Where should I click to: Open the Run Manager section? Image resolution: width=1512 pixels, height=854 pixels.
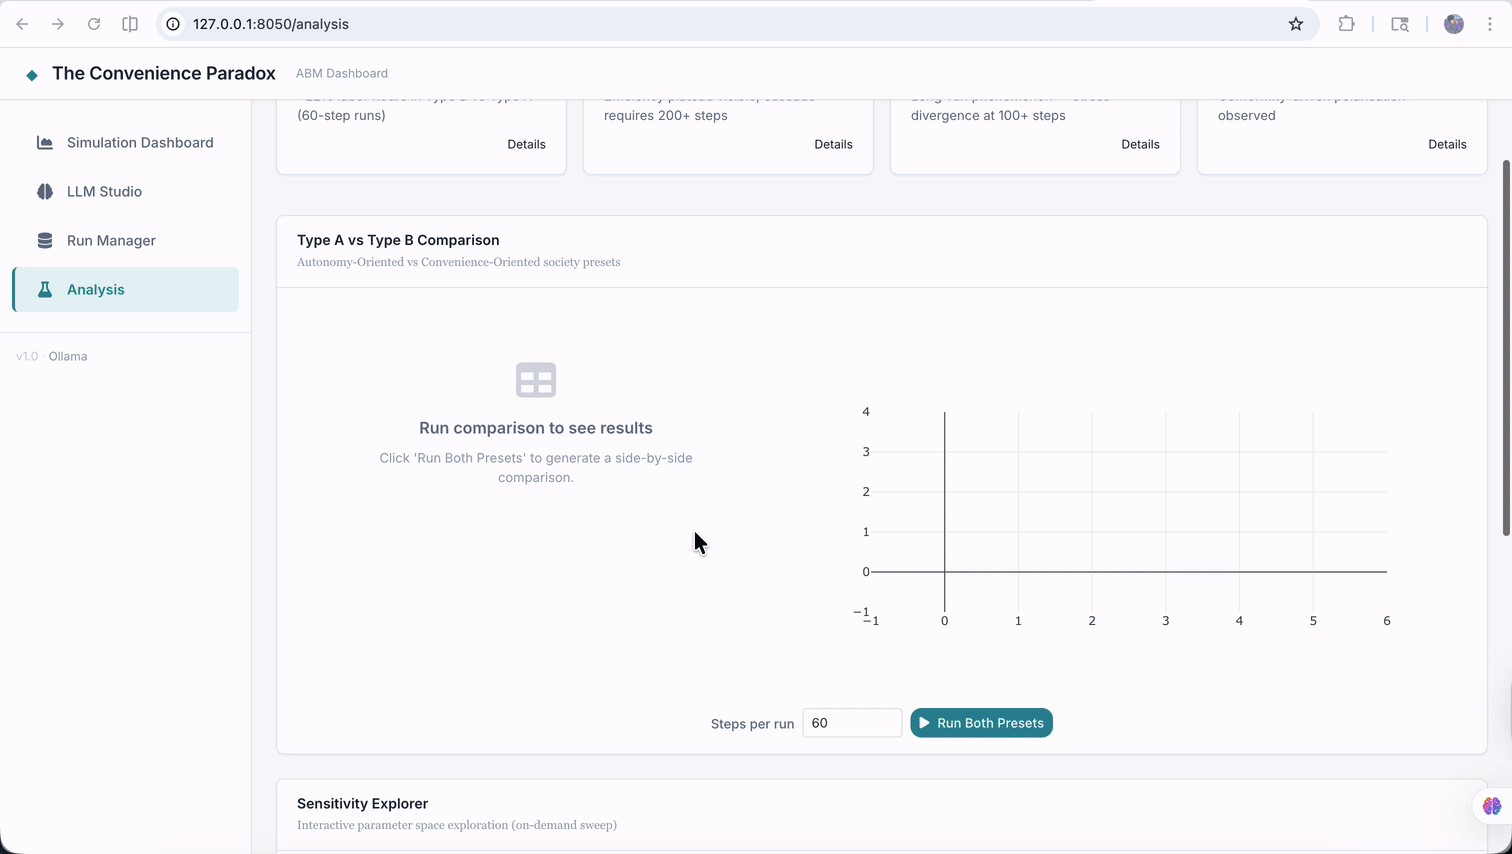coord(125,241)
